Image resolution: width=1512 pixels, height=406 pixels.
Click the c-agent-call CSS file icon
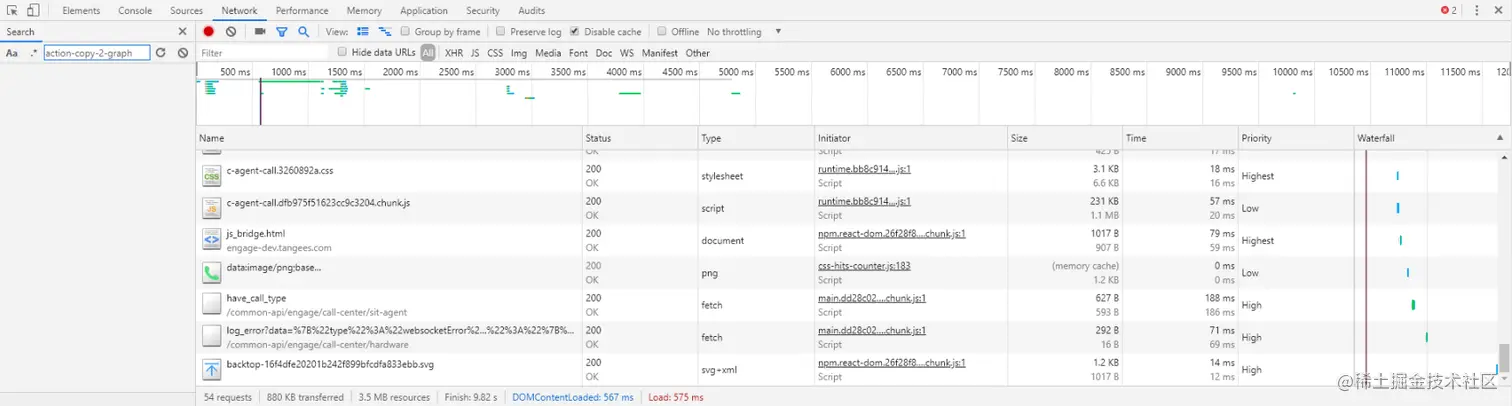(212, 176)
